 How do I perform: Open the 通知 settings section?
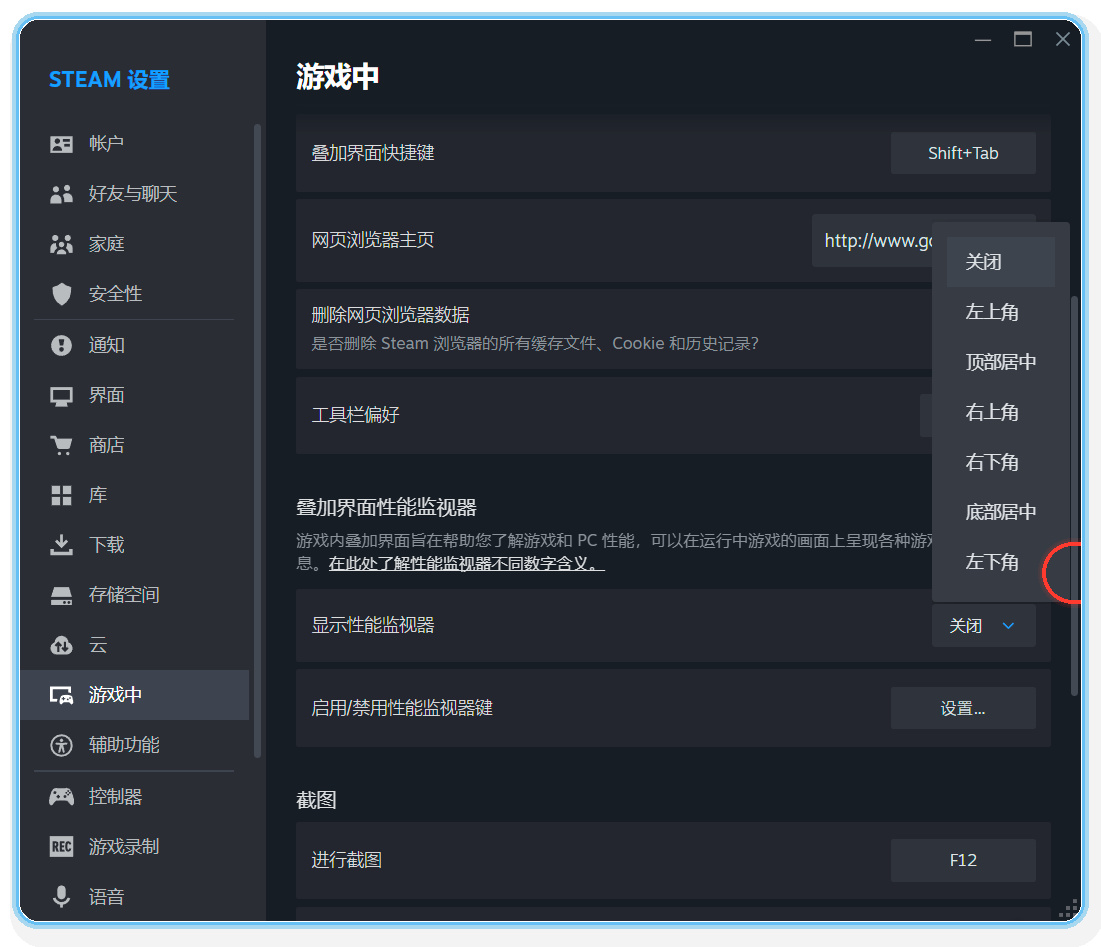tap(135, 345)
